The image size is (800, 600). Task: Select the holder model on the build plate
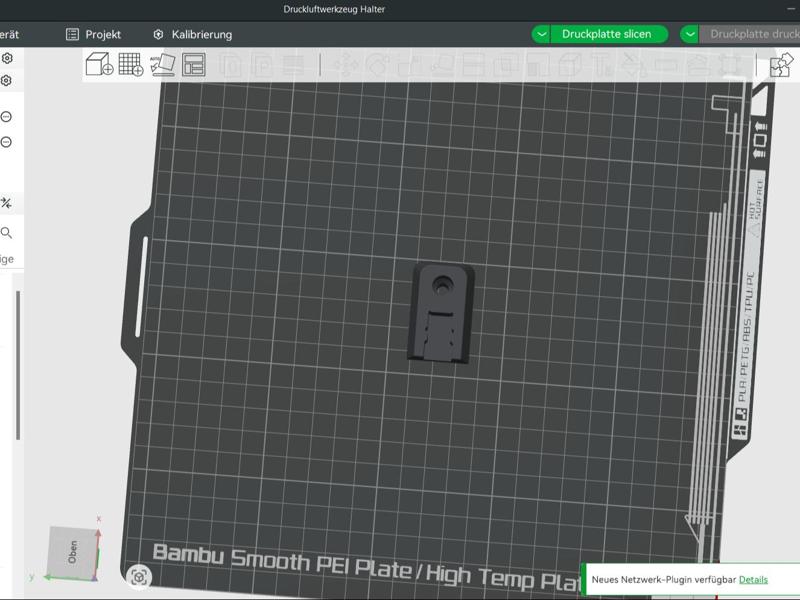(441, 312)
